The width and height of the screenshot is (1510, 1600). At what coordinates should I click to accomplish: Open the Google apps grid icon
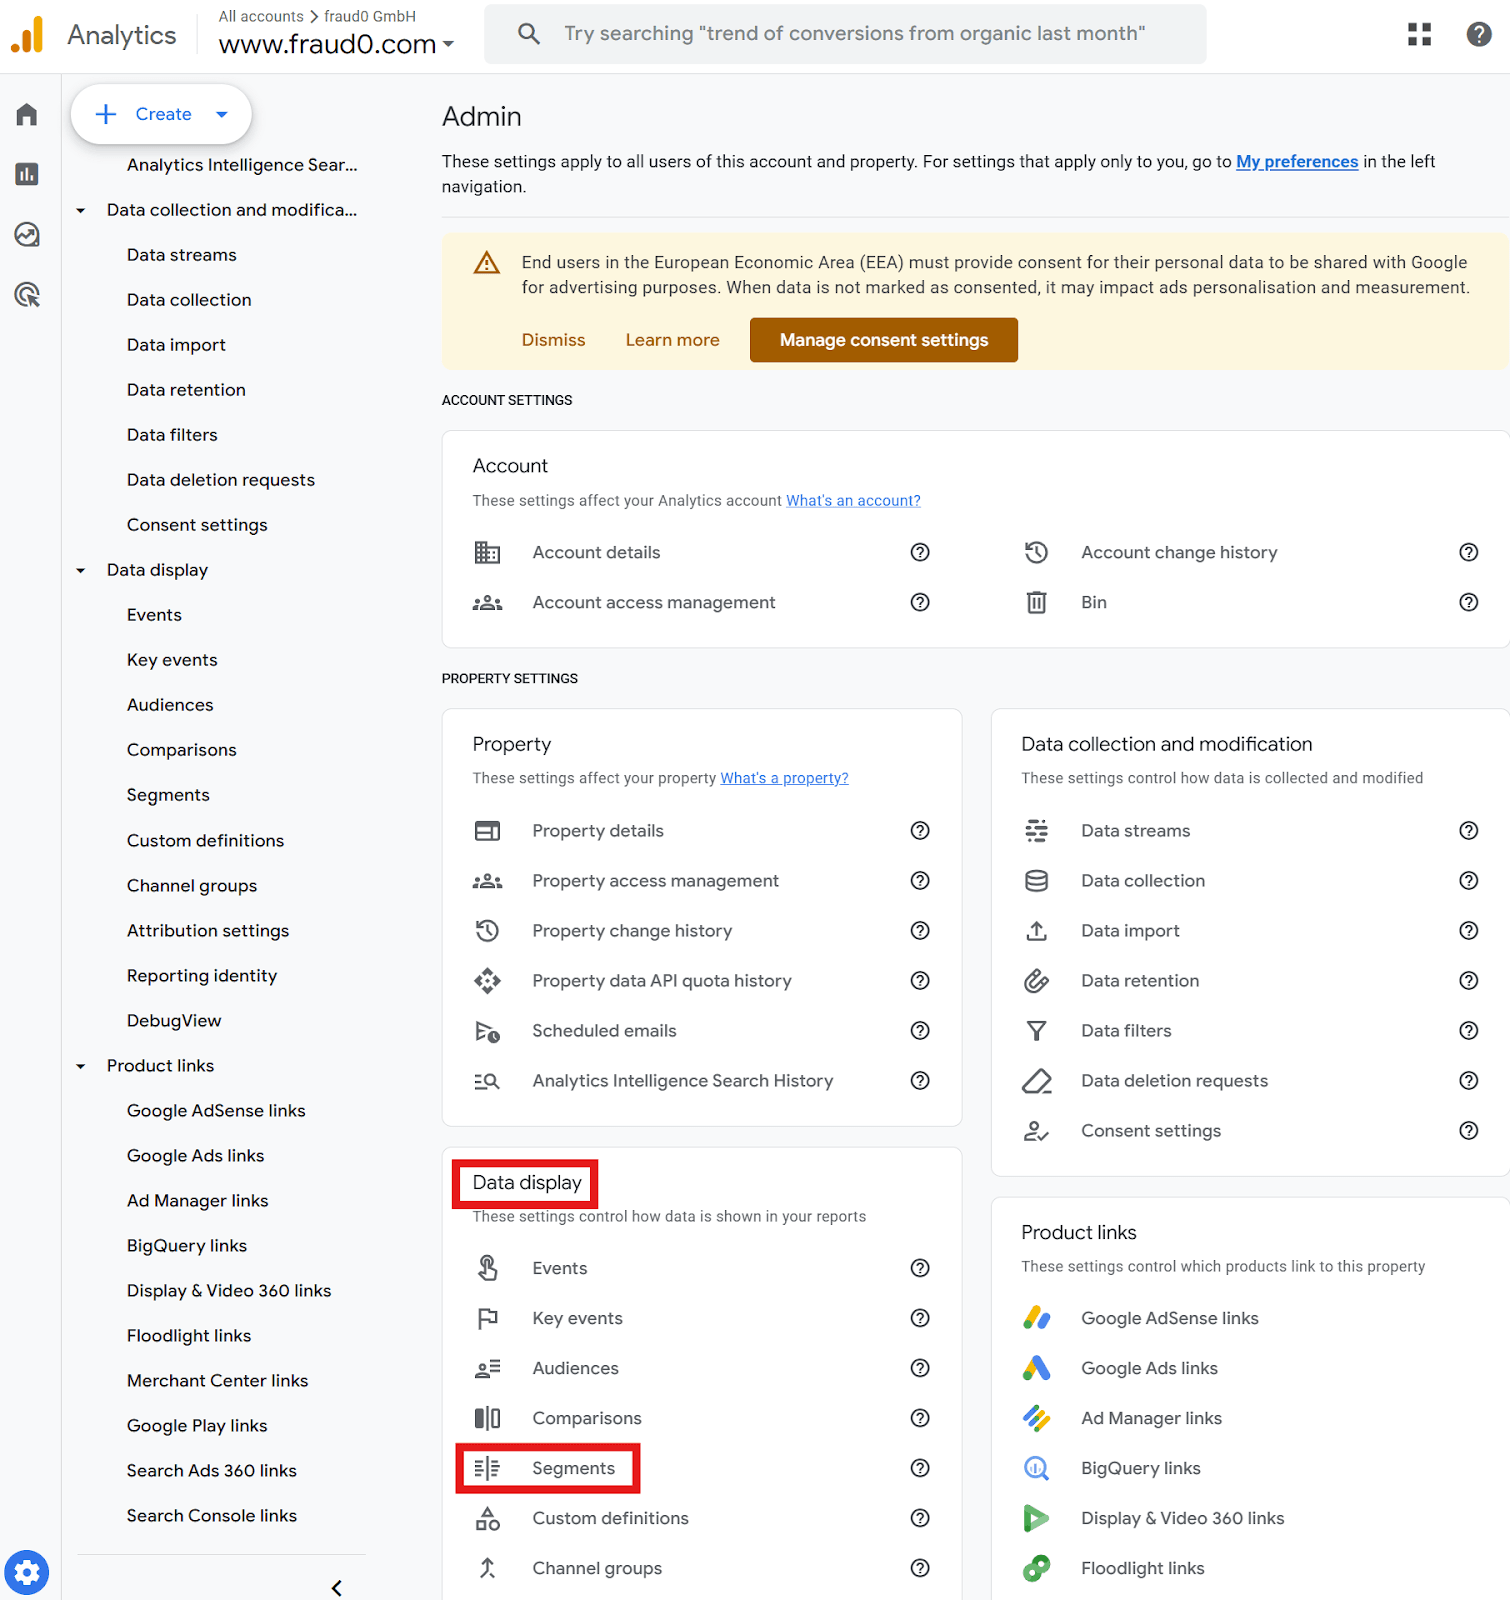point(1419,34)
